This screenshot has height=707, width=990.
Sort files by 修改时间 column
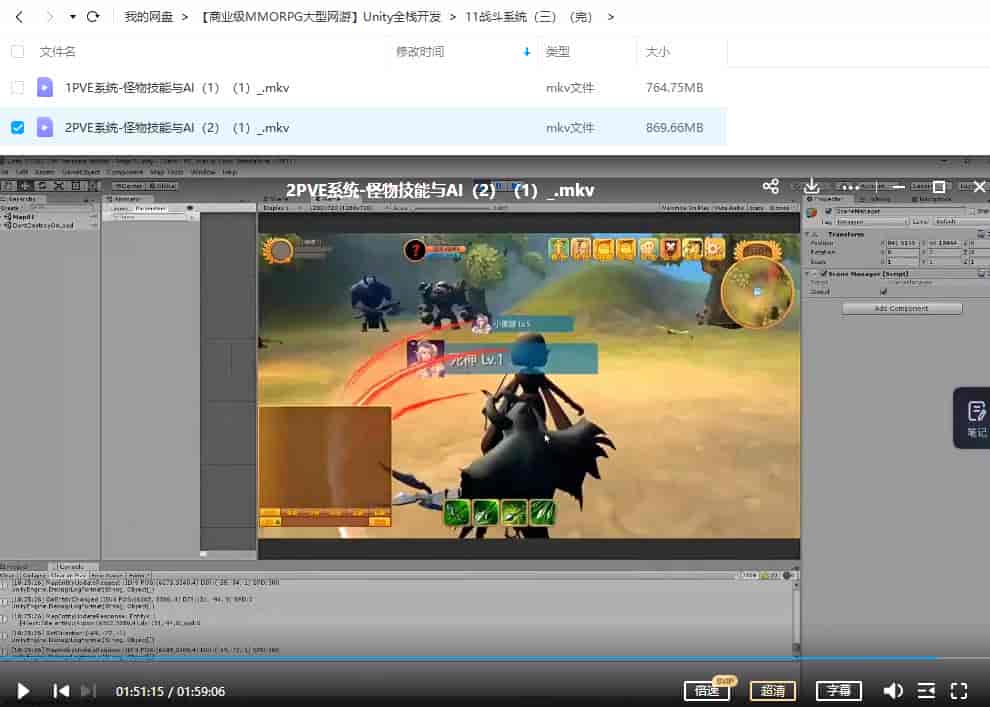[420, 51]
